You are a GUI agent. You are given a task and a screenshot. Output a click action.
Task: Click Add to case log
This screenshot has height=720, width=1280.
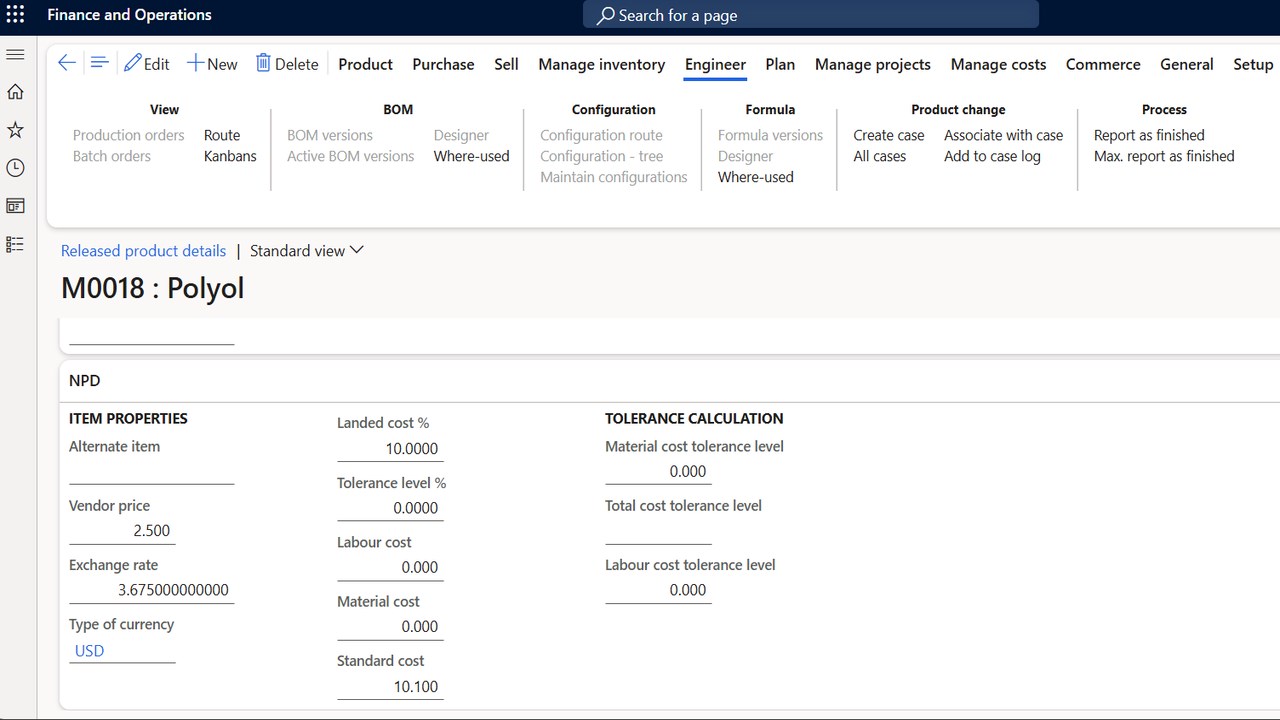tap(992, 156)
